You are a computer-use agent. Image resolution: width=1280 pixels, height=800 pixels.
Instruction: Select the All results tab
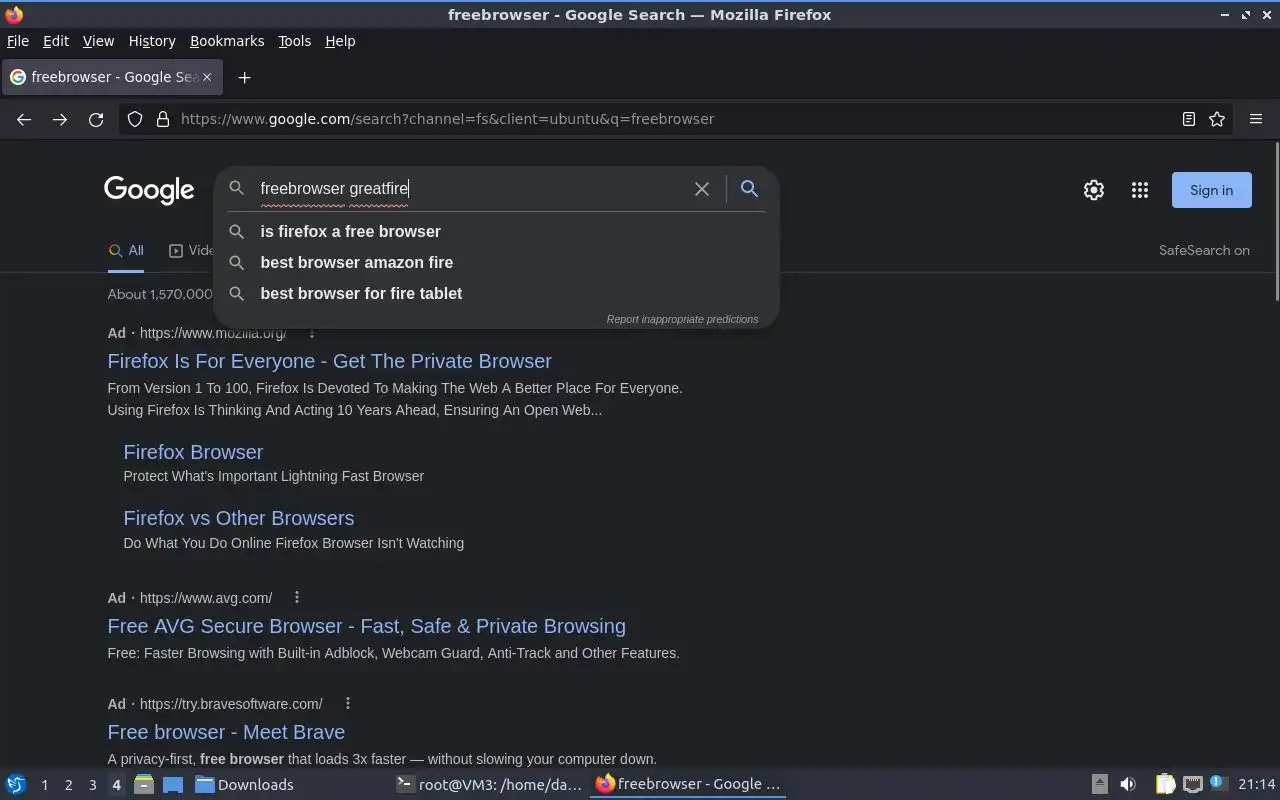pyautogui.click(x=126, y=251)
